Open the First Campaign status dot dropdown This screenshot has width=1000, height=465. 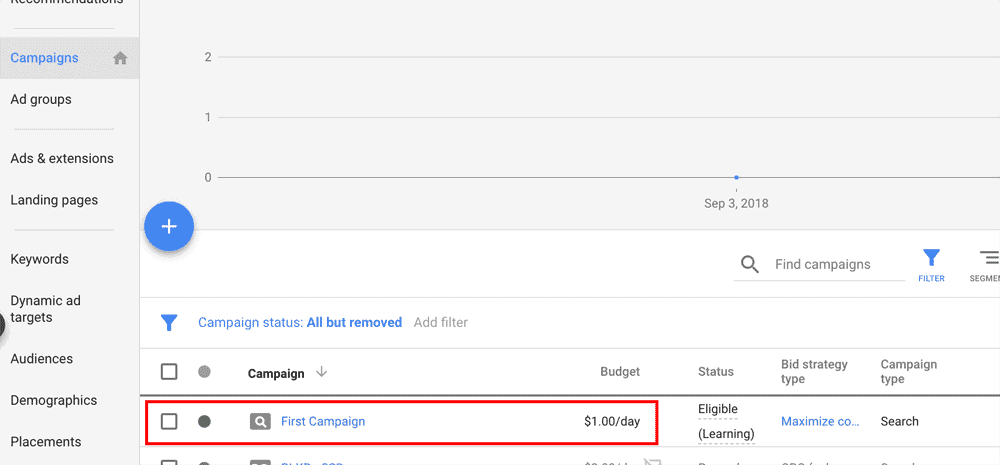pyautogui.click(x=204, y=422)
